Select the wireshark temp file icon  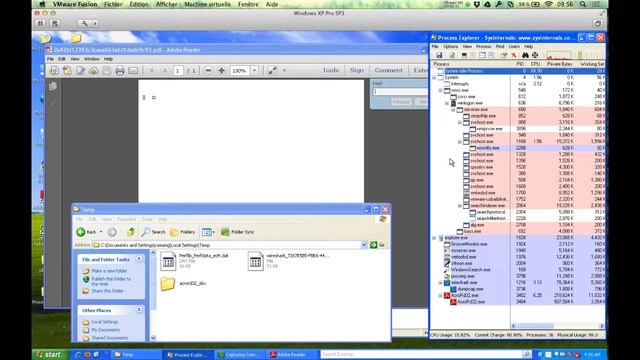(256, 261)
